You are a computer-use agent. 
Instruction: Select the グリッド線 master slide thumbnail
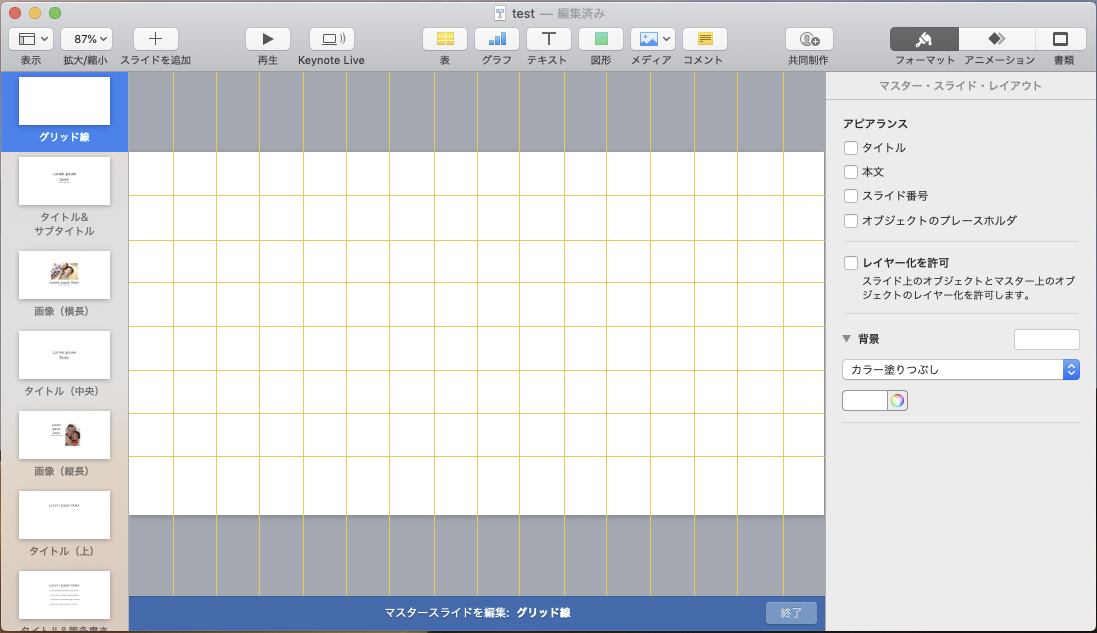click(64, 101)
